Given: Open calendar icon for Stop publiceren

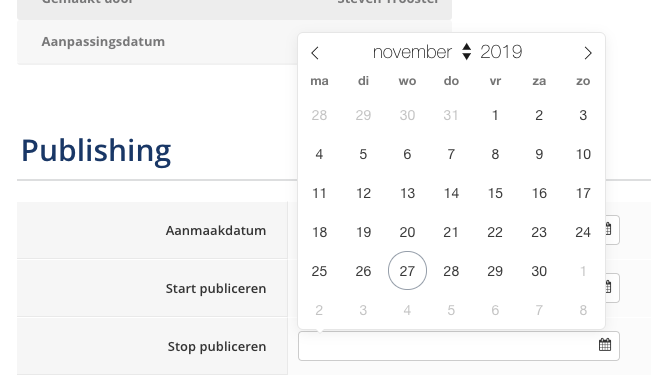Looking at the screenshot, I should pos(605,345).
